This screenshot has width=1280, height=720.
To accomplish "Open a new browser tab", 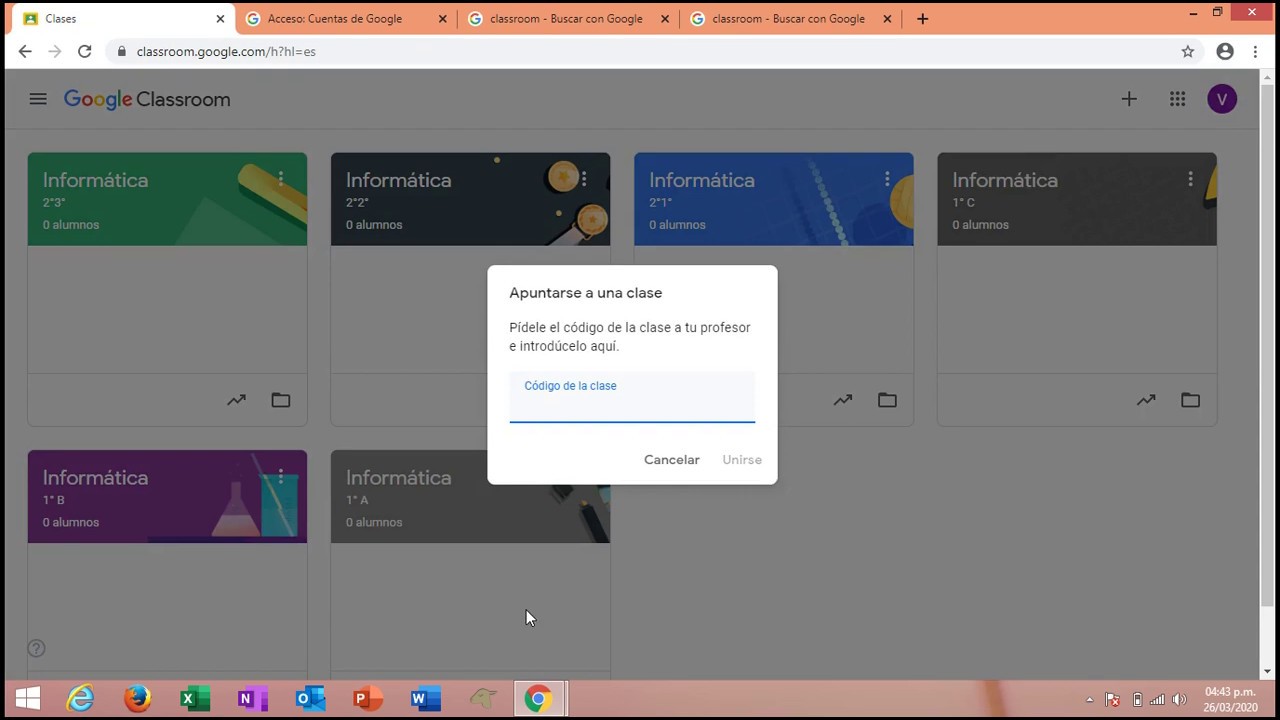I will 922,19.
